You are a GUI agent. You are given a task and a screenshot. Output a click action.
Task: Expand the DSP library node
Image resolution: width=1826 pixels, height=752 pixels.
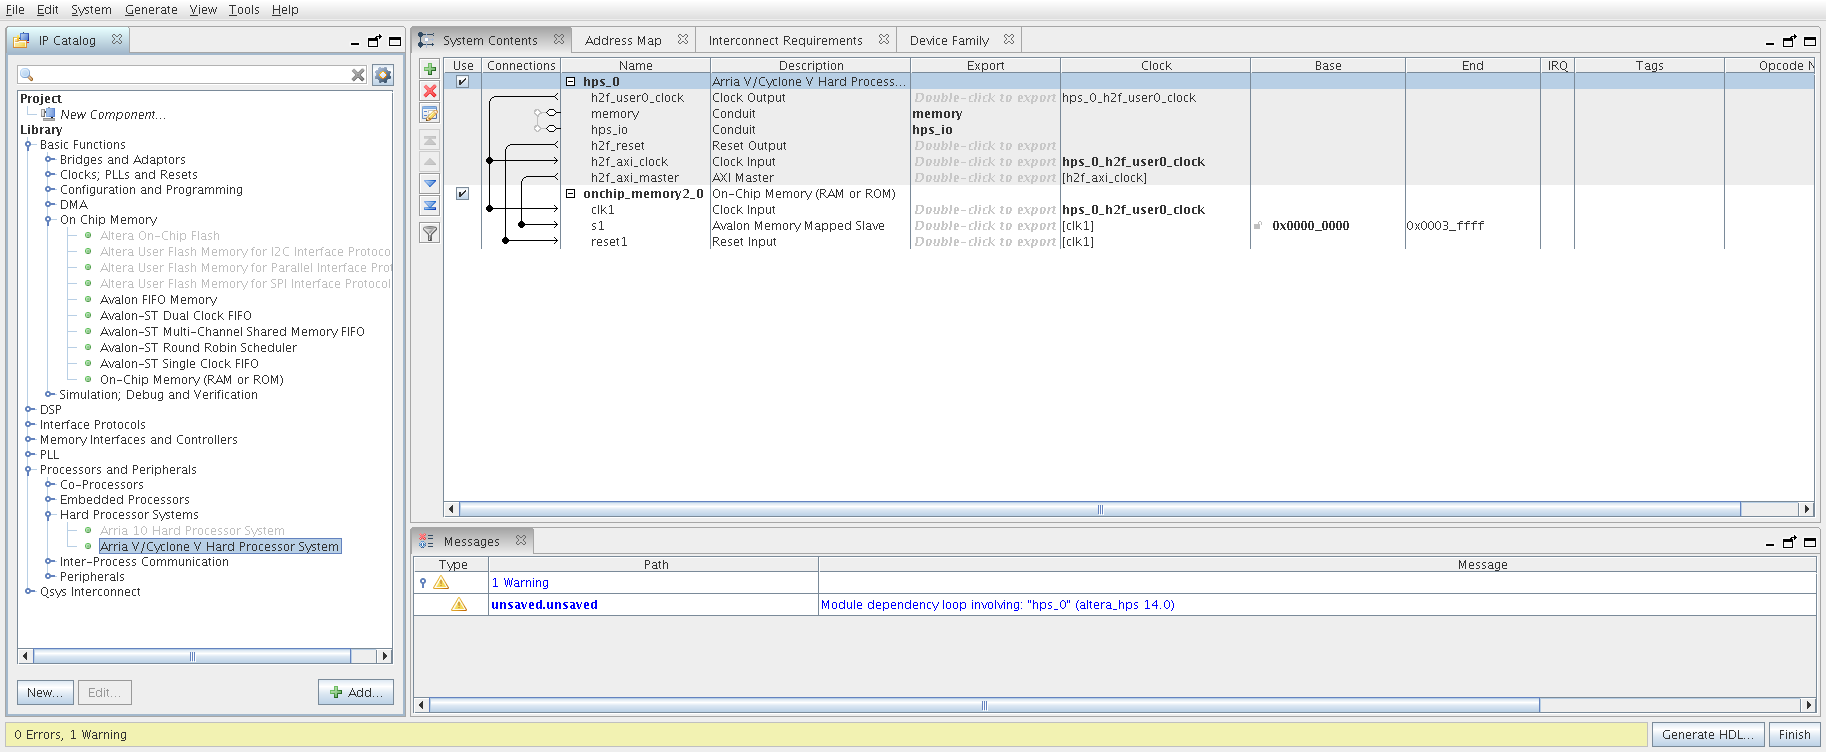tap(29, 410)
